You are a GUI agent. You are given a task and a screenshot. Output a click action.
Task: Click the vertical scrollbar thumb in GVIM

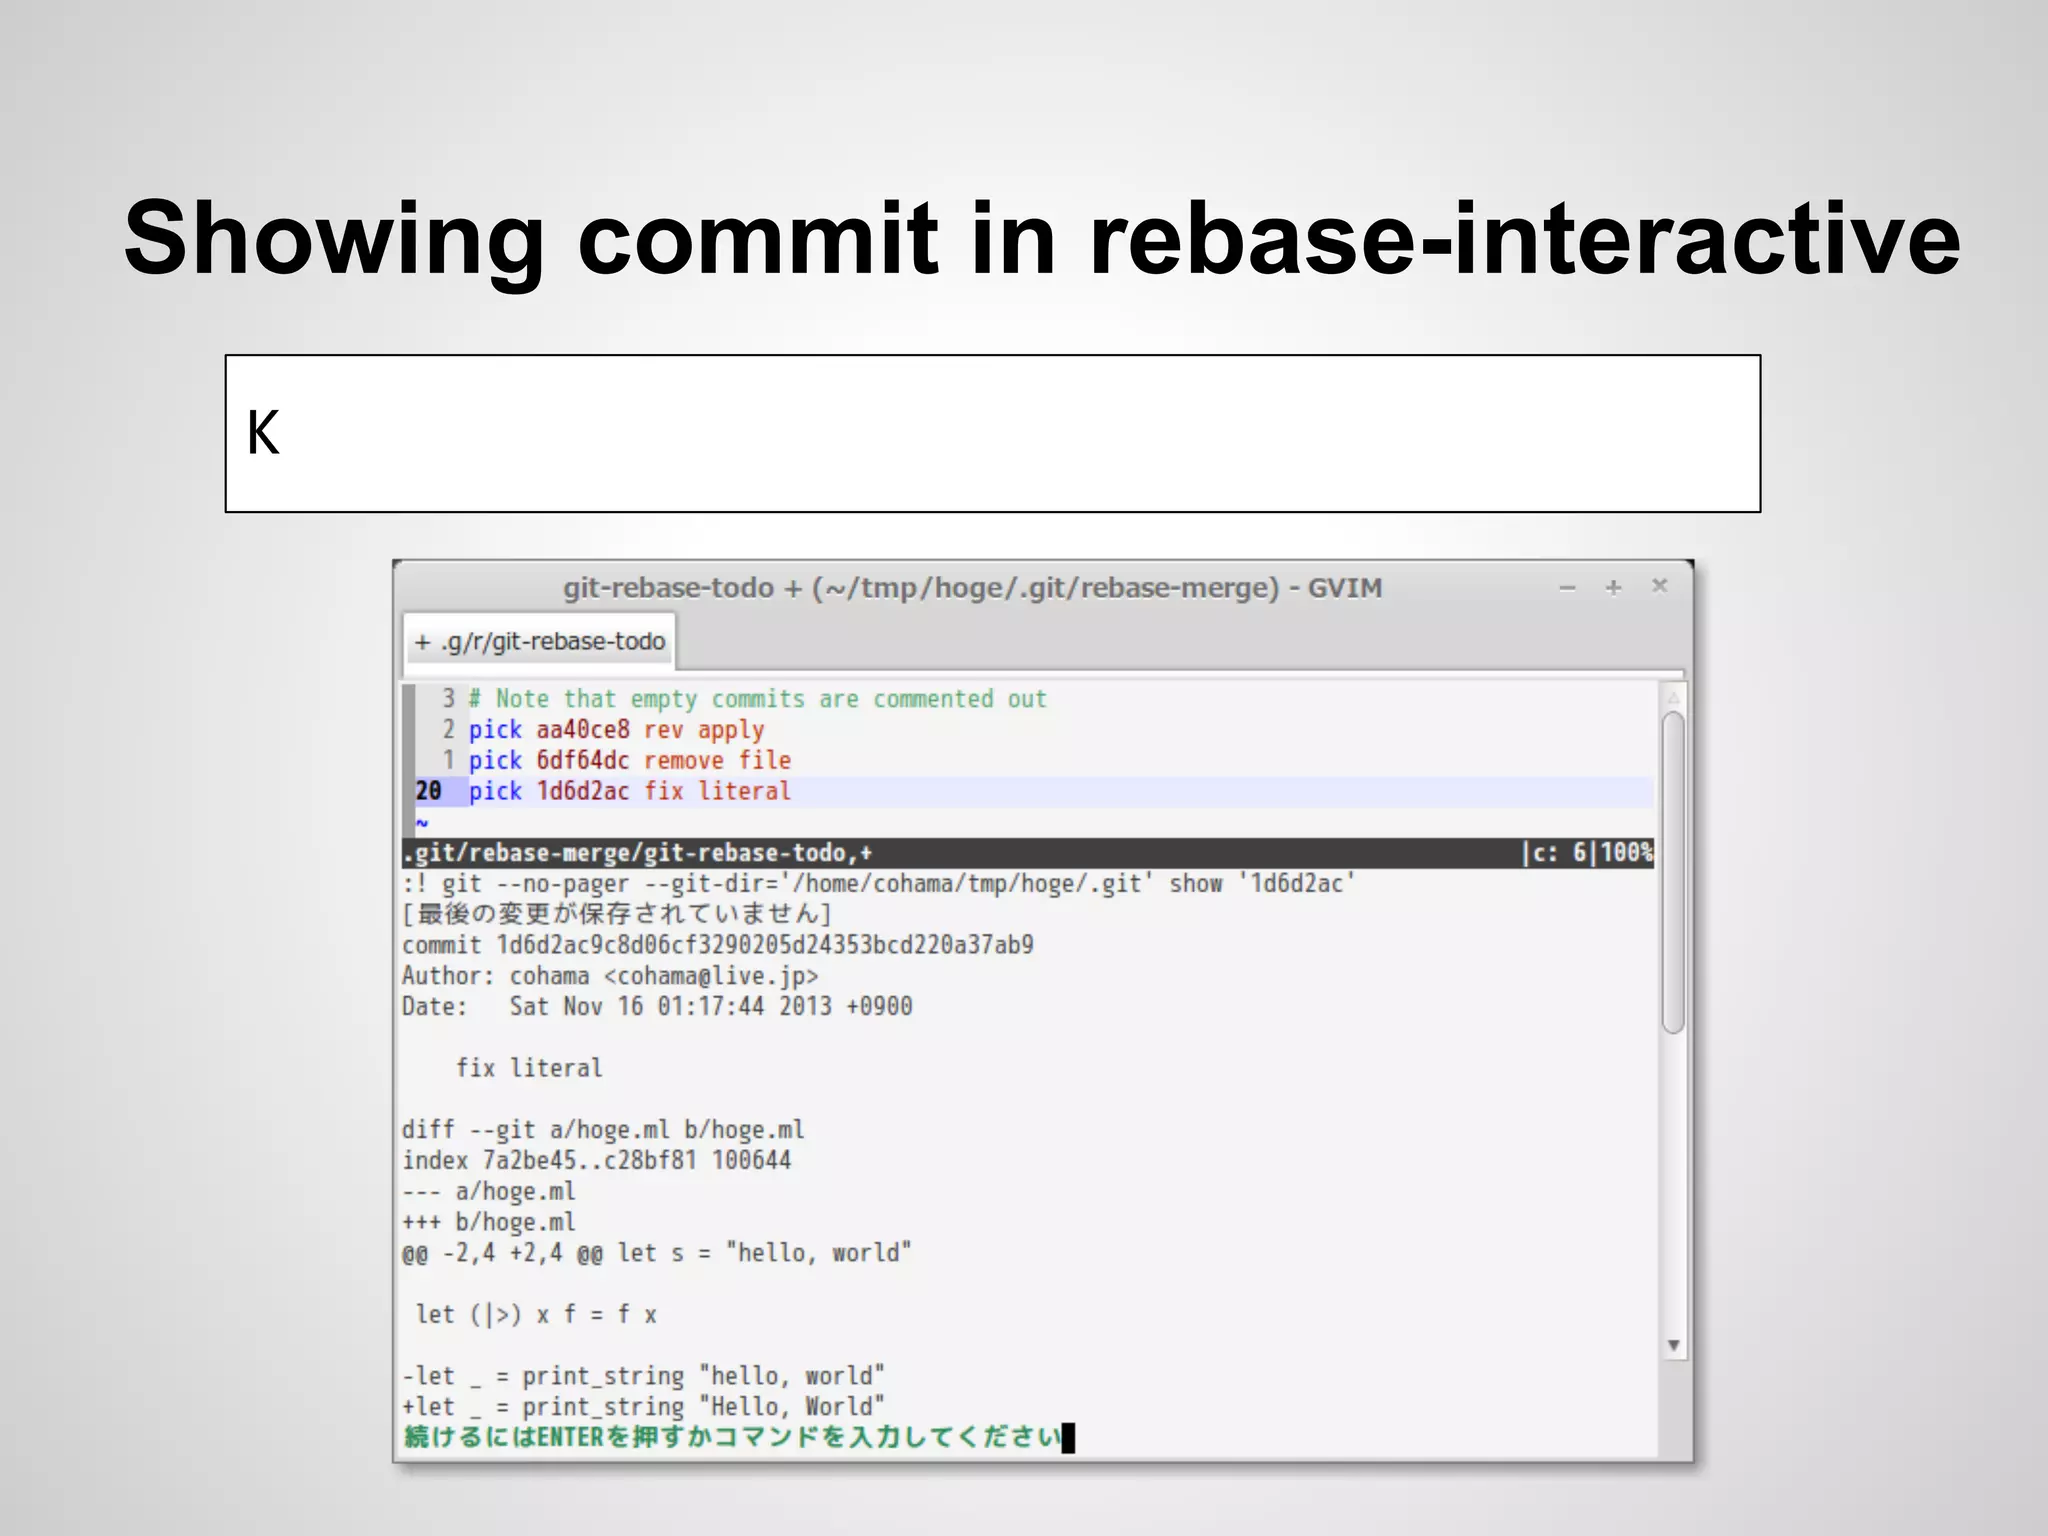point(1673,872)
